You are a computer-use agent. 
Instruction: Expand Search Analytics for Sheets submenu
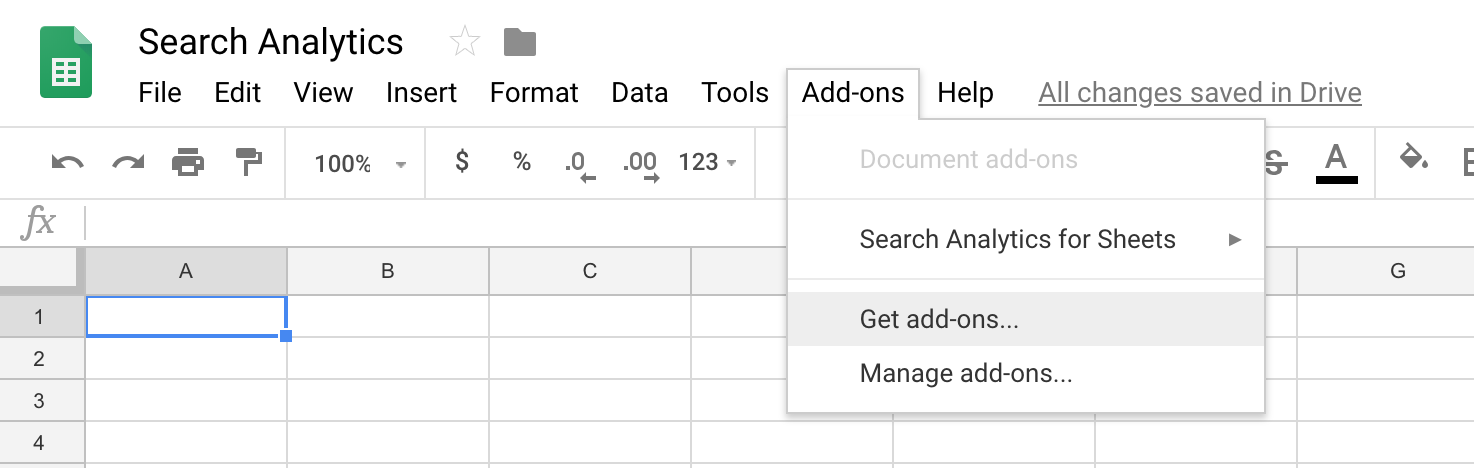point(1027,239)
